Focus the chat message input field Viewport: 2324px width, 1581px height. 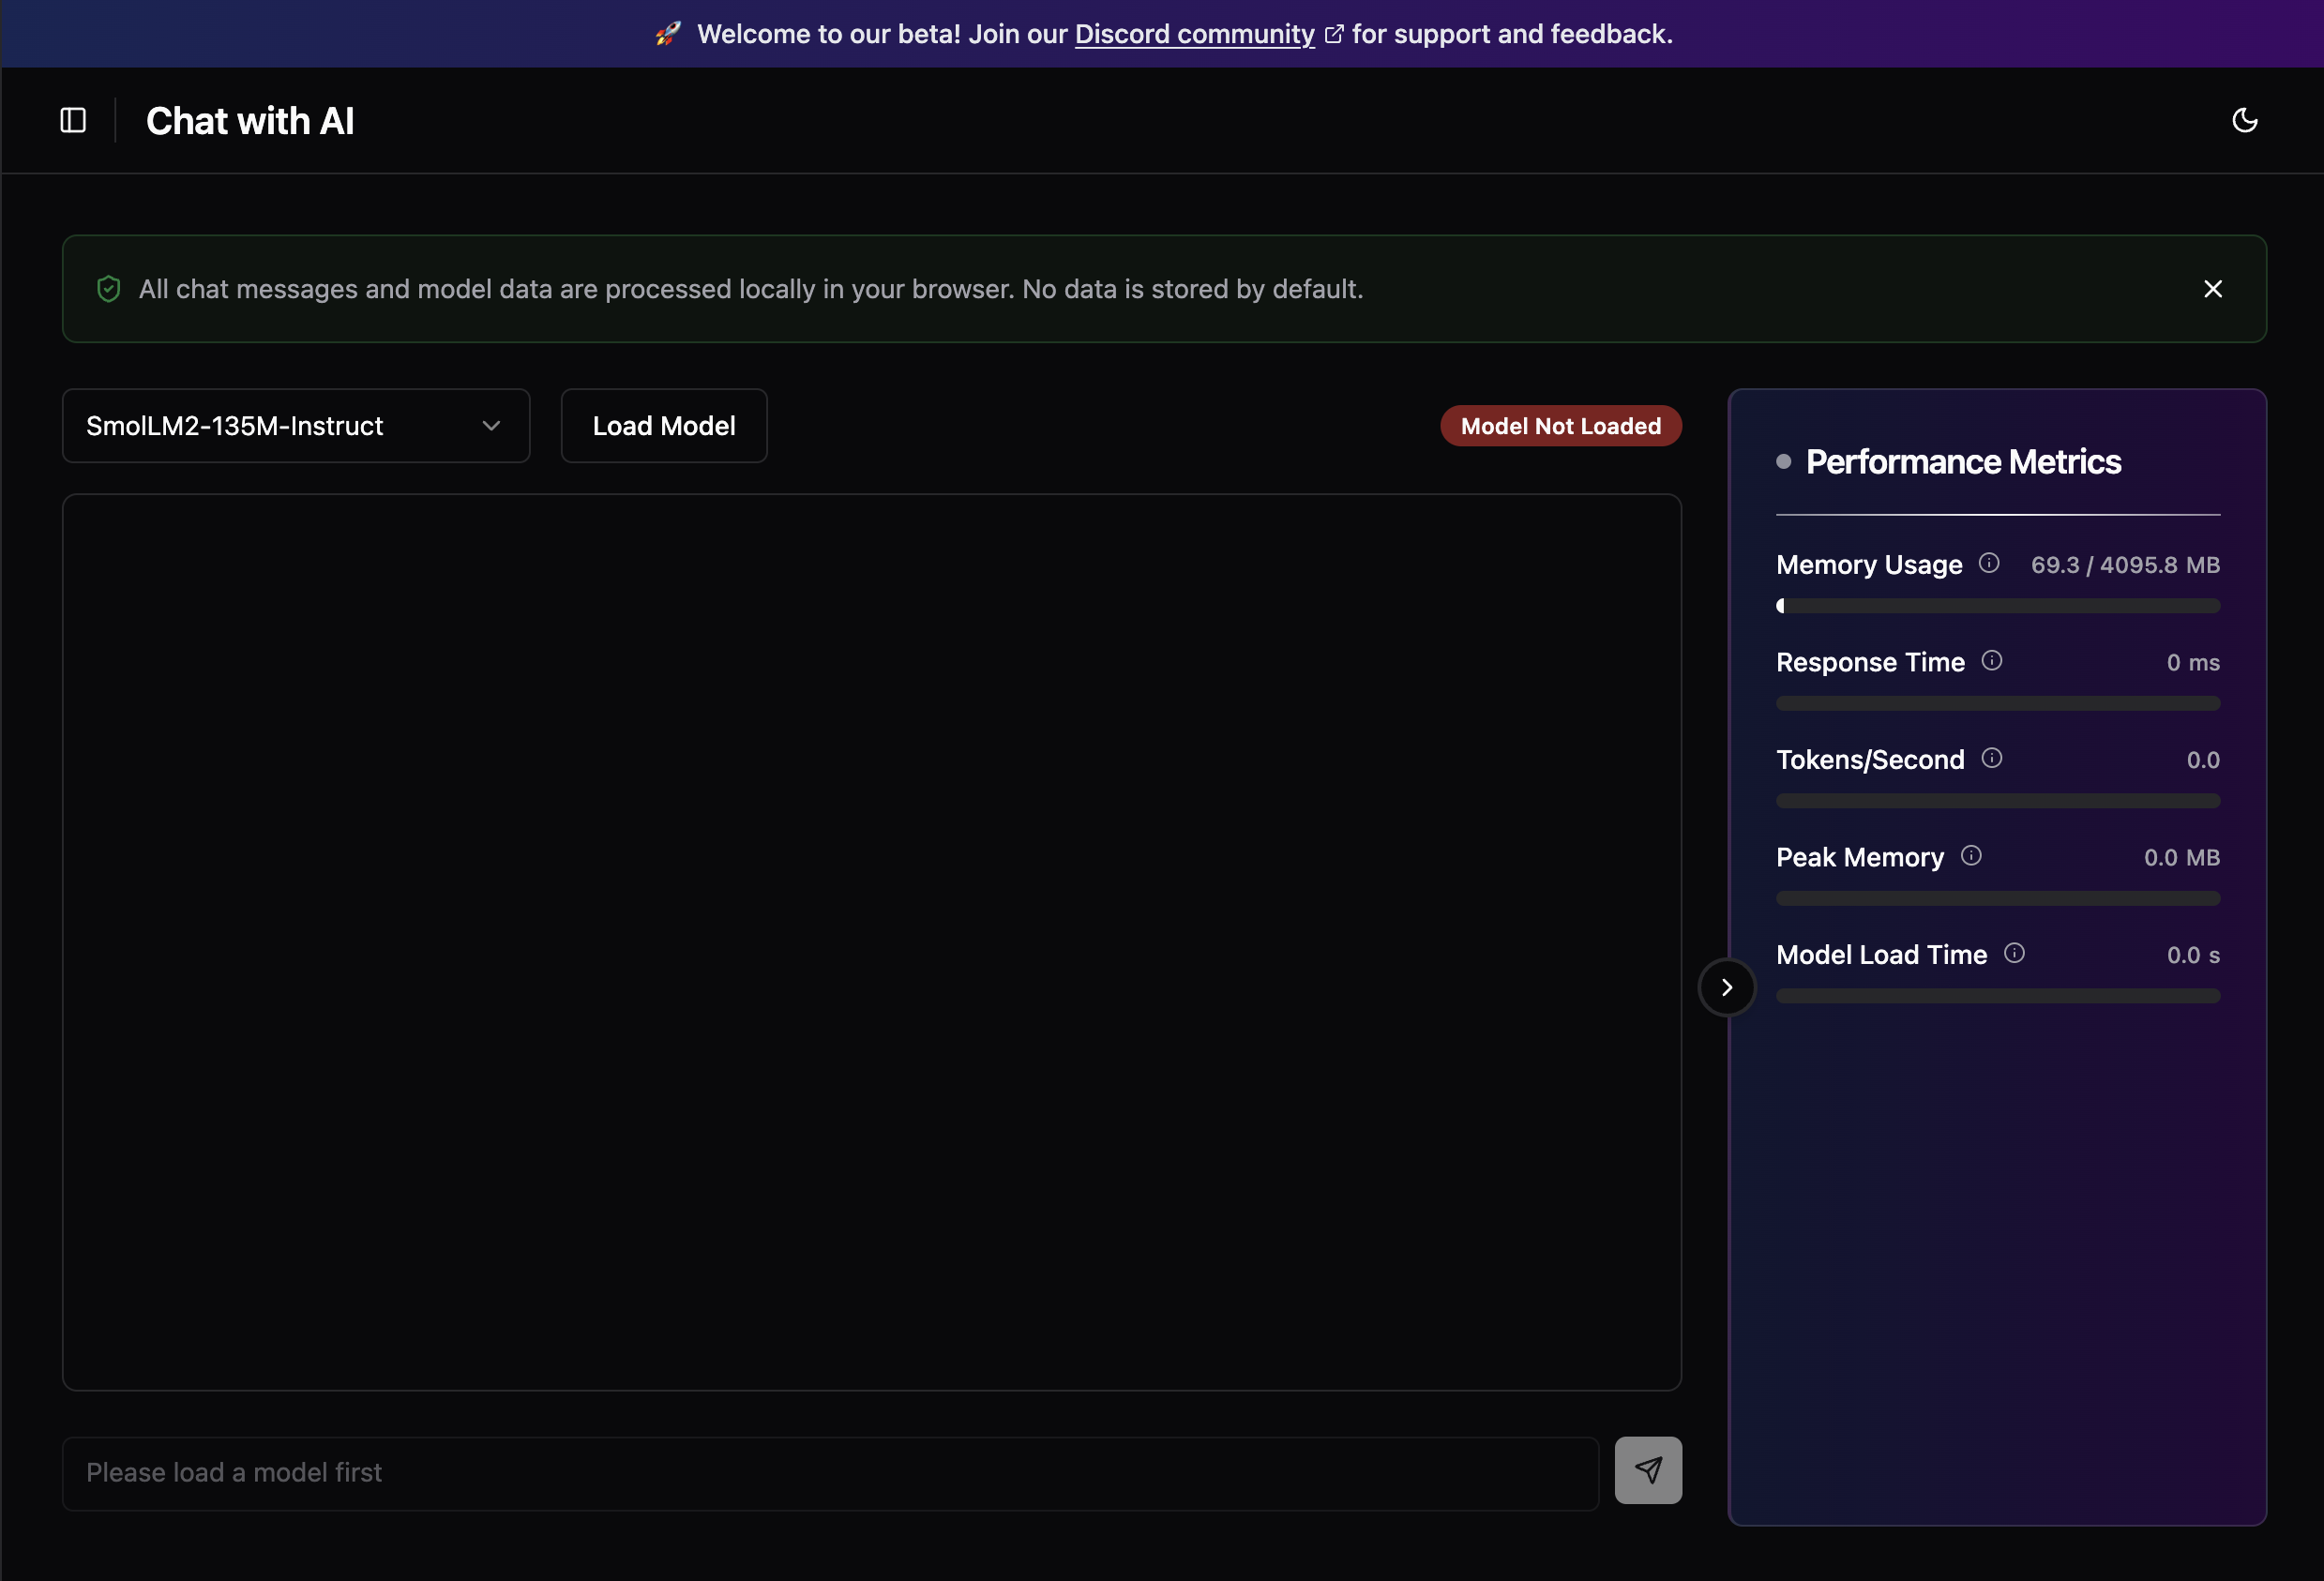point(830,1472)
